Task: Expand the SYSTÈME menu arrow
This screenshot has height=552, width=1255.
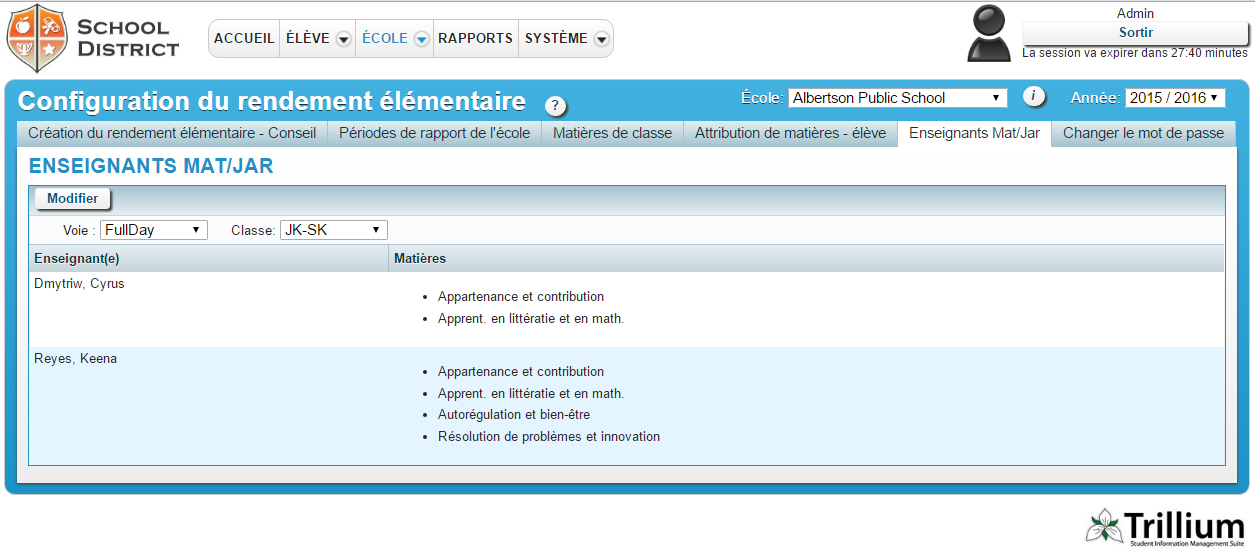Action: (601, 39)
